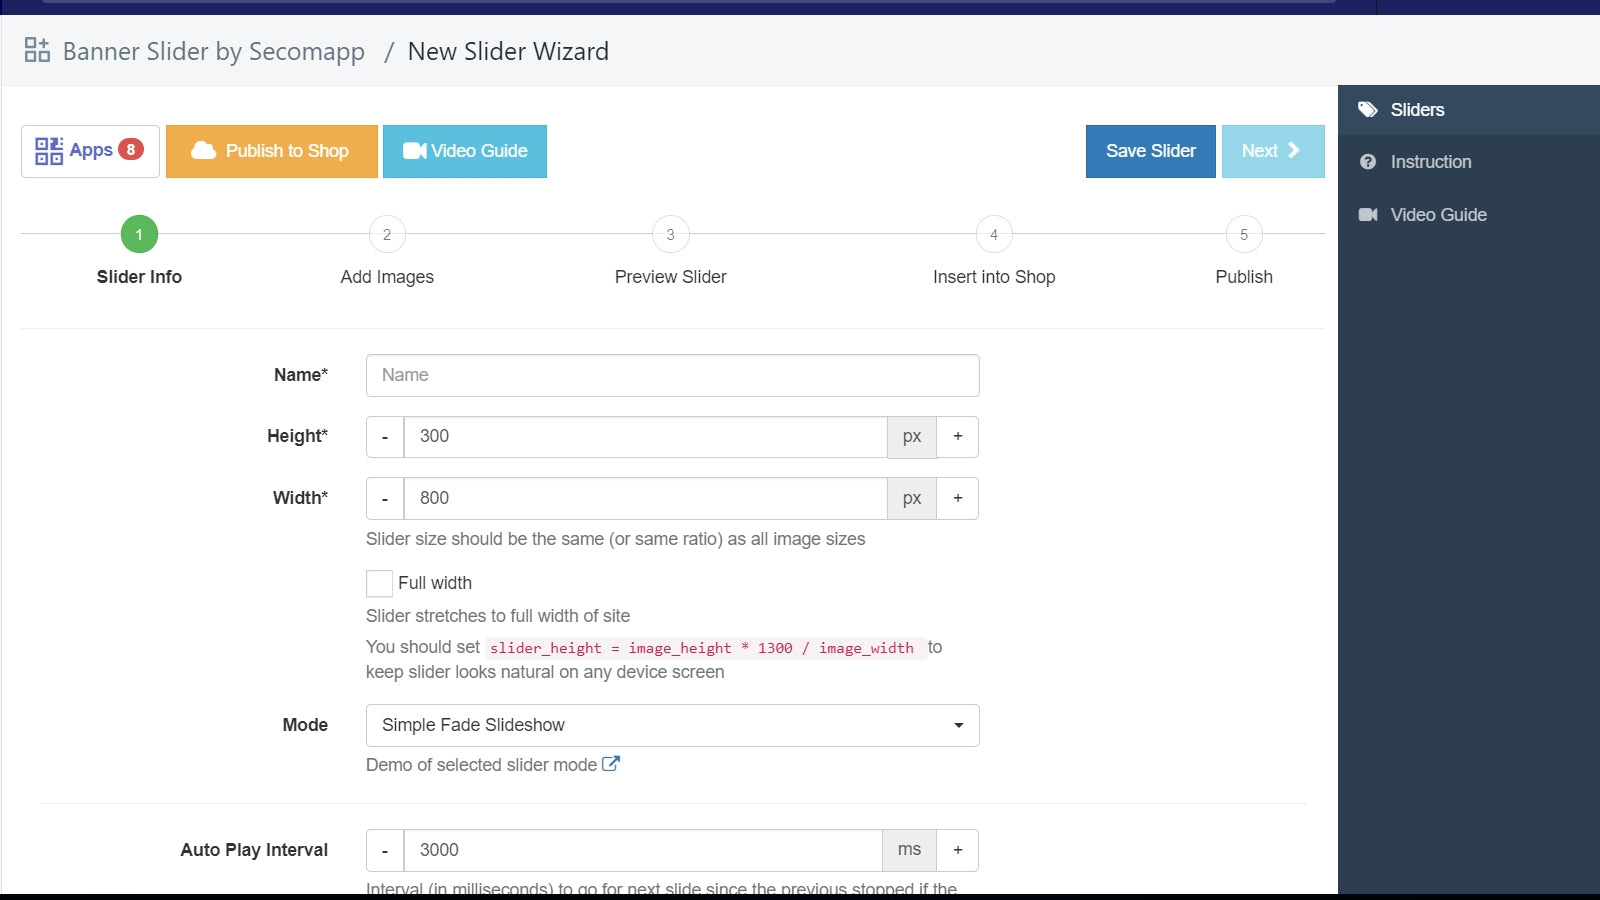
Task: Click the px unit label beside Height
Action: pyautogui.click(x=911, y=436)
